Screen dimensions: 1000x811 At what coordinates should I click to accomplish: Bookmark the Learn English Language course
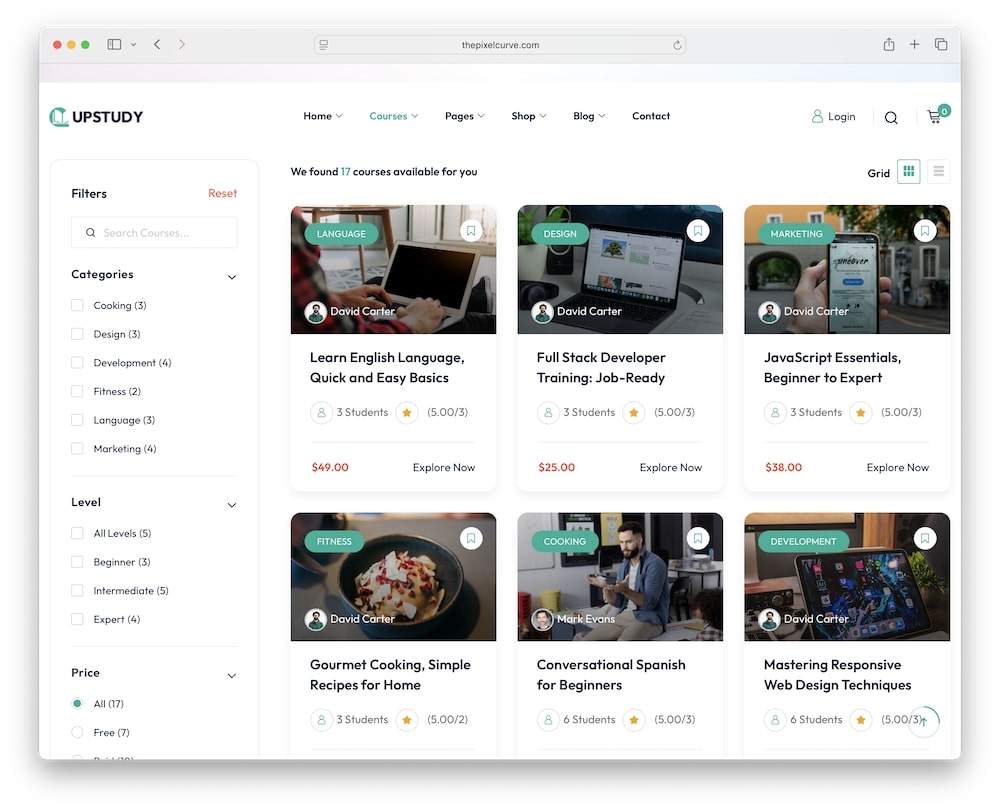[471, 231]
